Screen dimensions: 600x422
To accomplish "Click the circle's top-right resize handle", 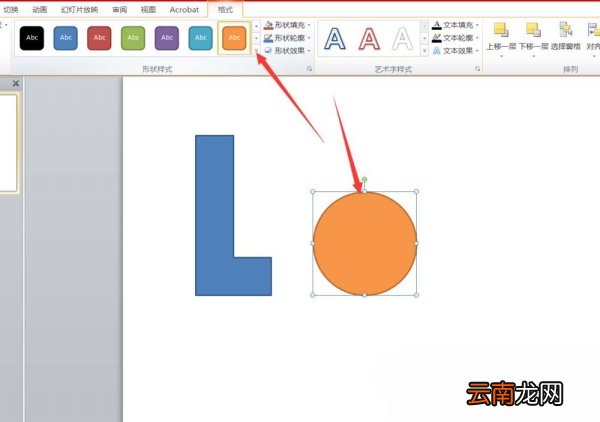I will click(x=416, y=192).
